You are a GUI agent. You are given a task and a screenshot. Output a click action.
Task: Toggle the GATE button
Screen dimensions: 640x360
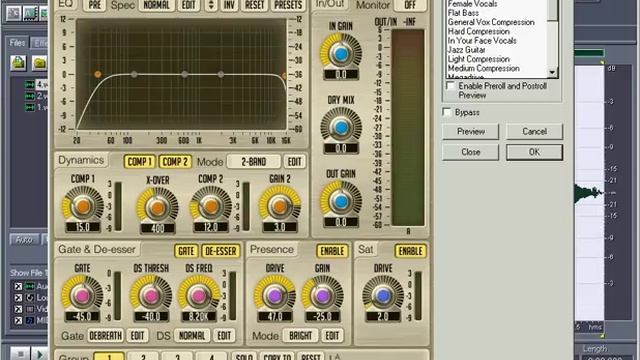186,251
